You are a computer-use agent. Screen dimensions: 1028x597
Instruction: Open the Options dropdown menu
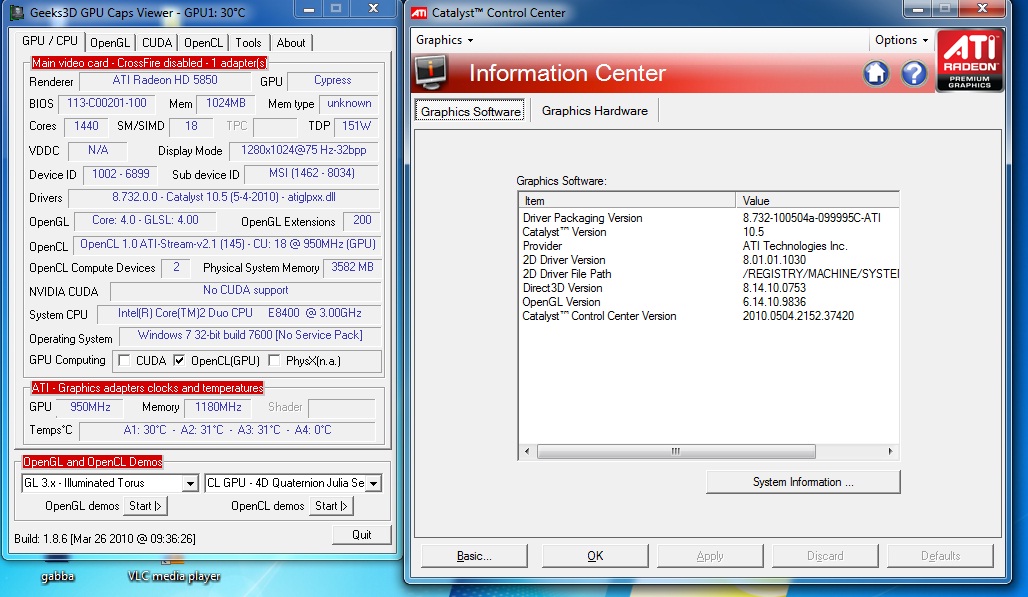click(901, 40)
